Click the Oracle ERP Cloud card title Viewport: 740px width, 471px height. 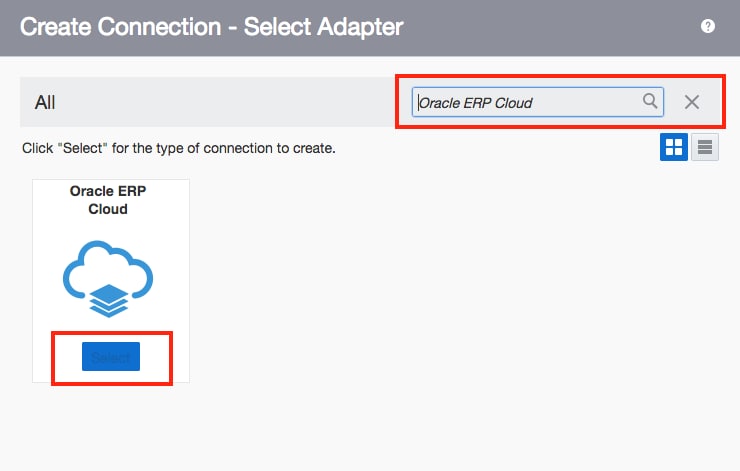click(110, 199)
